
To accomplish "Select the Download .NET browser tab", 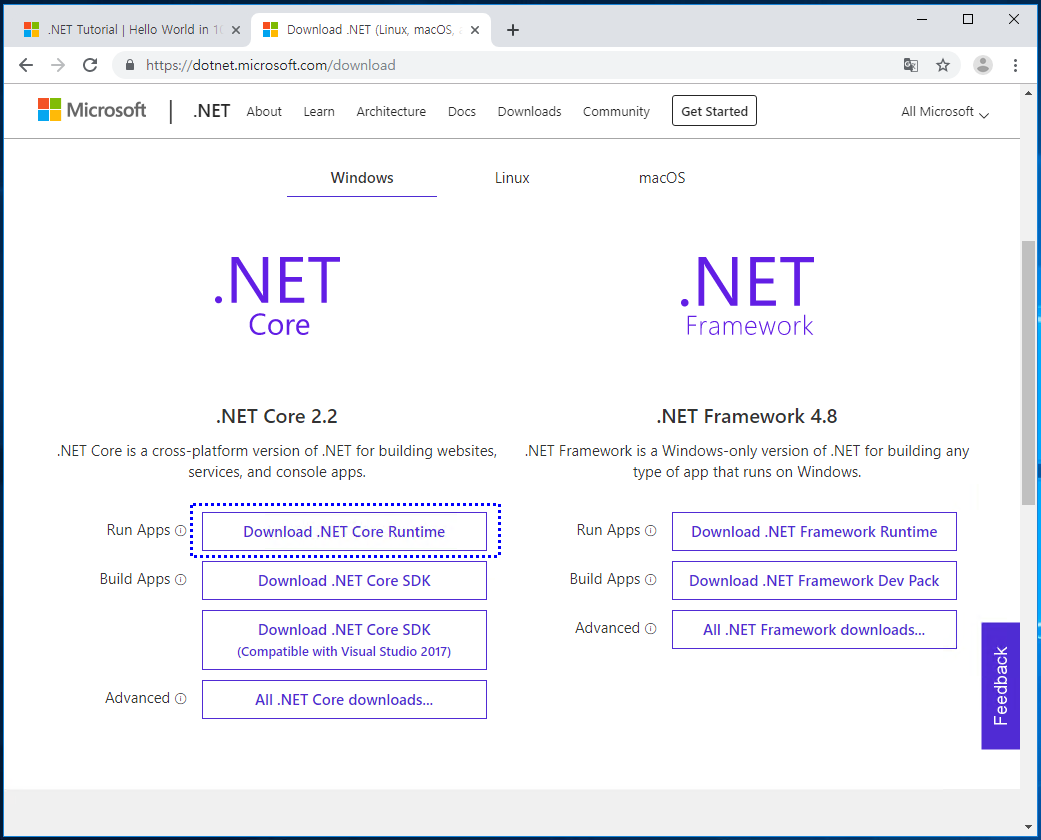I will pyautogui.click(x=370, y=30).
